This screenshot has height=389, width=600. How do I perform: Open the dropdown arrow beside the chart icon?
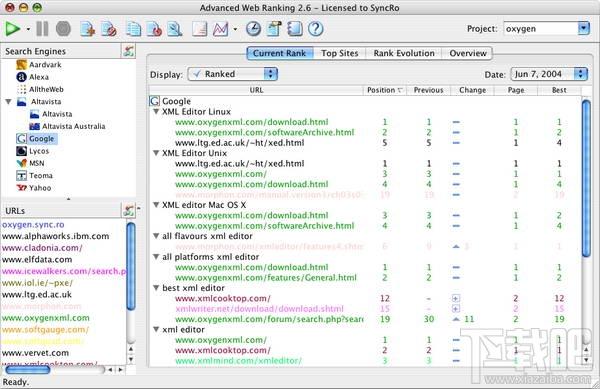click(235, 29)
